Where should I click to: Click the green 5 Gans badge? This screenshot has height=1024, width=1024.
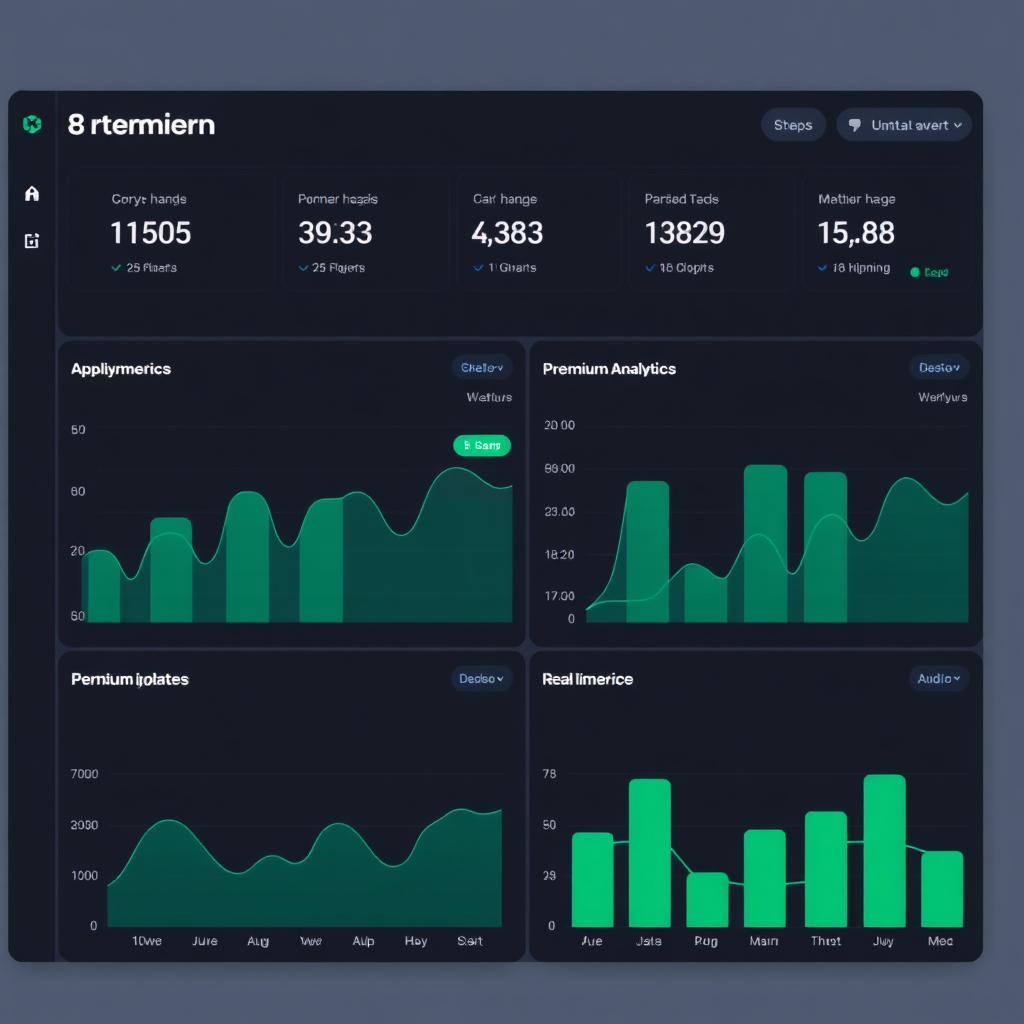(482, 445)
